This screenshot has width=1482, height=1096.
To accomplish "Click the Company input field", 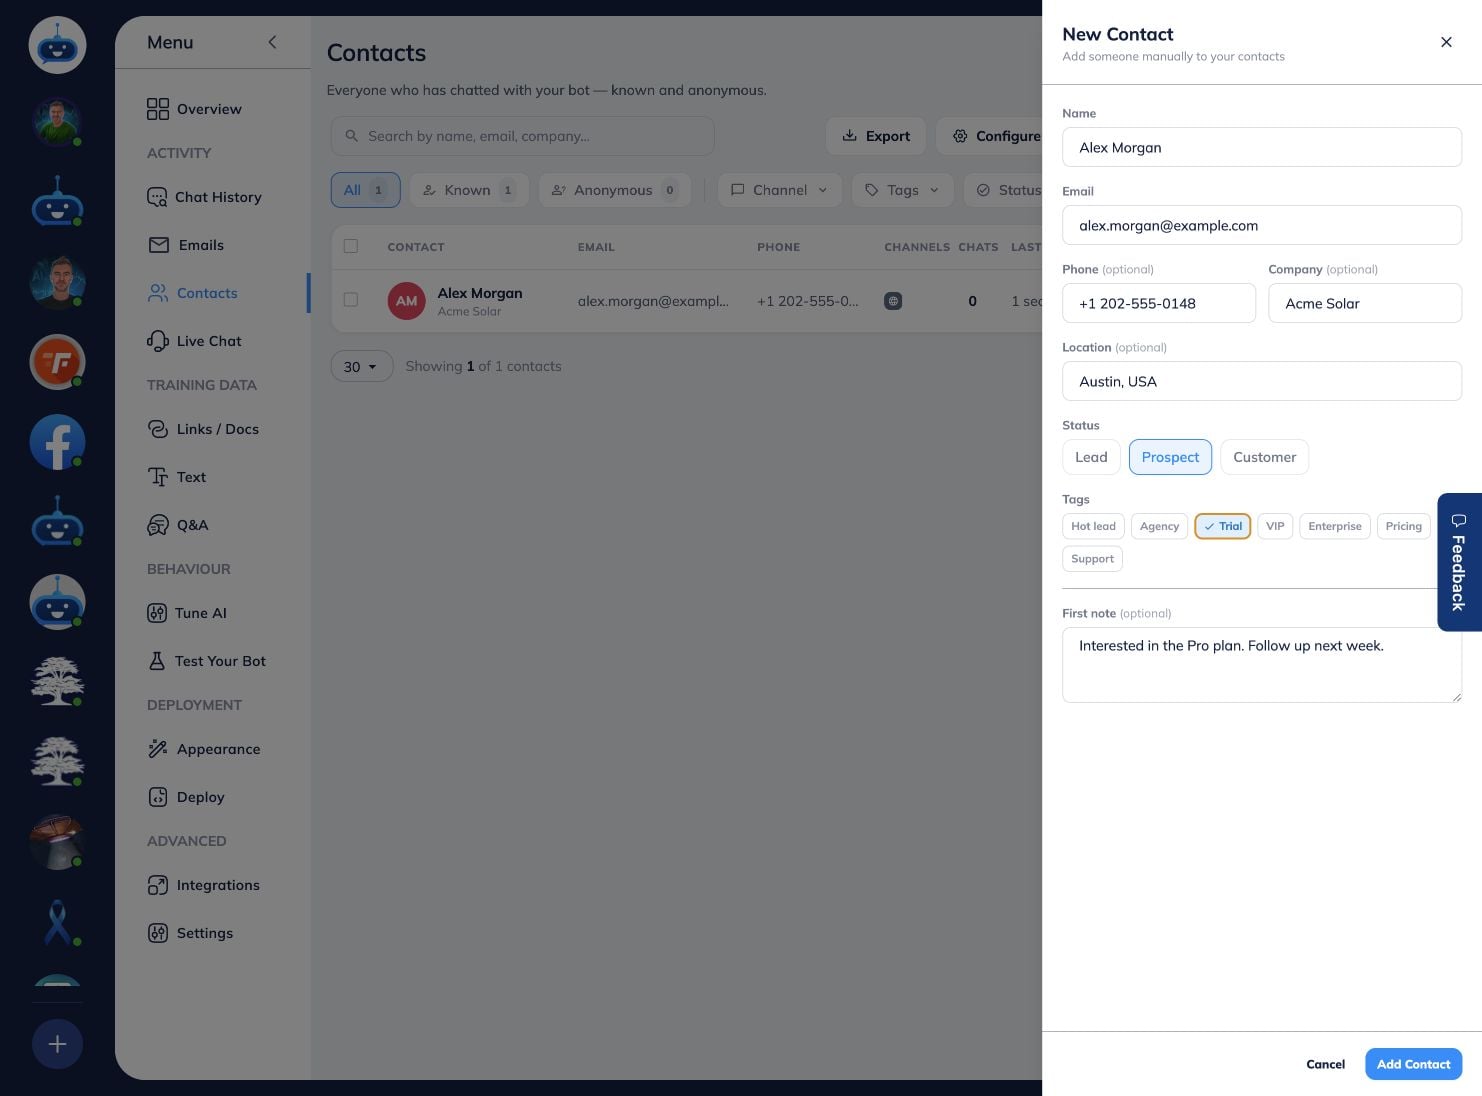I will [1365, 303].
